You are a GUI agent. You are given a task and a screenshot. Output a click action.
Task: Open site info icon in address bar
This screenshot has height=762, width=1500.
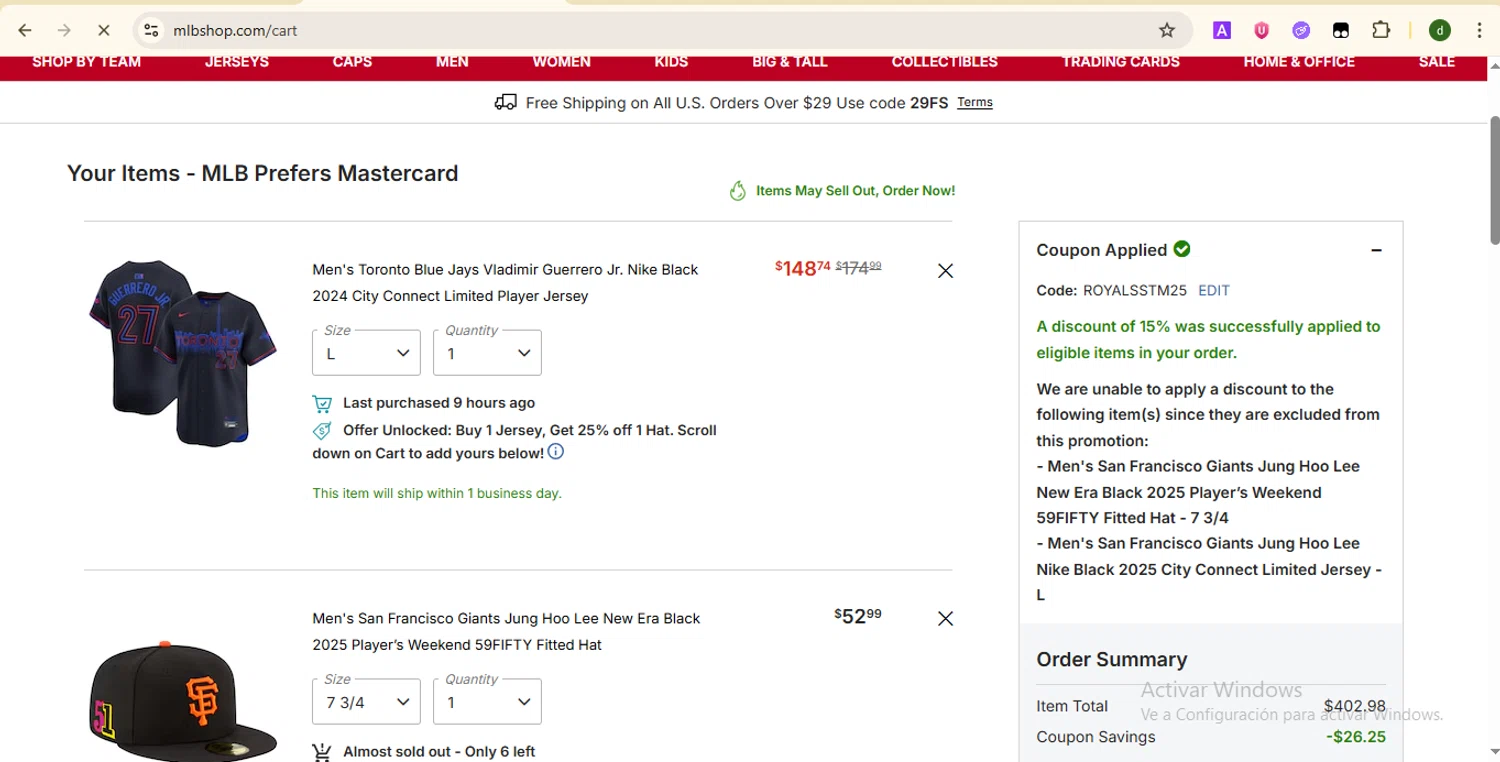click(x=151, y=30)
